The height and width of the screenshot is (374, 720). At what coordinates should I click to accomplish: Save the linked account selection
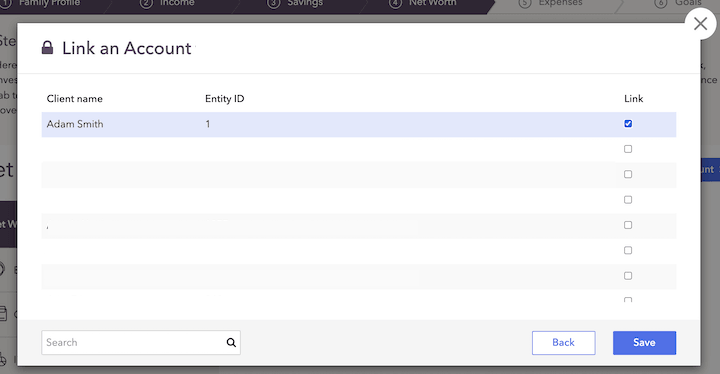coord(644,343)
